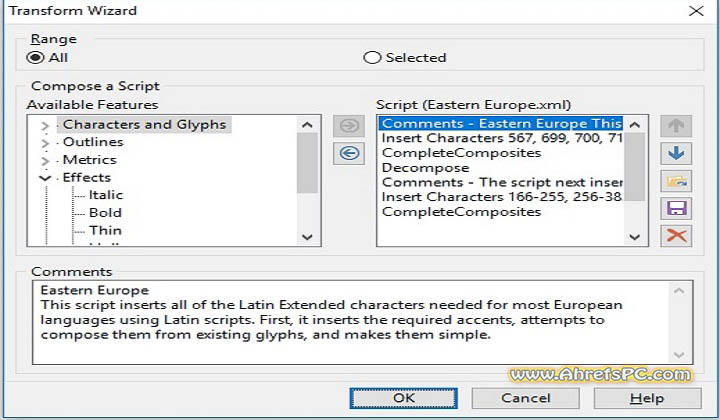Move script item up with arrow icon
The image size is (720, 420).
pyautogui.click(x=676, y=126)
